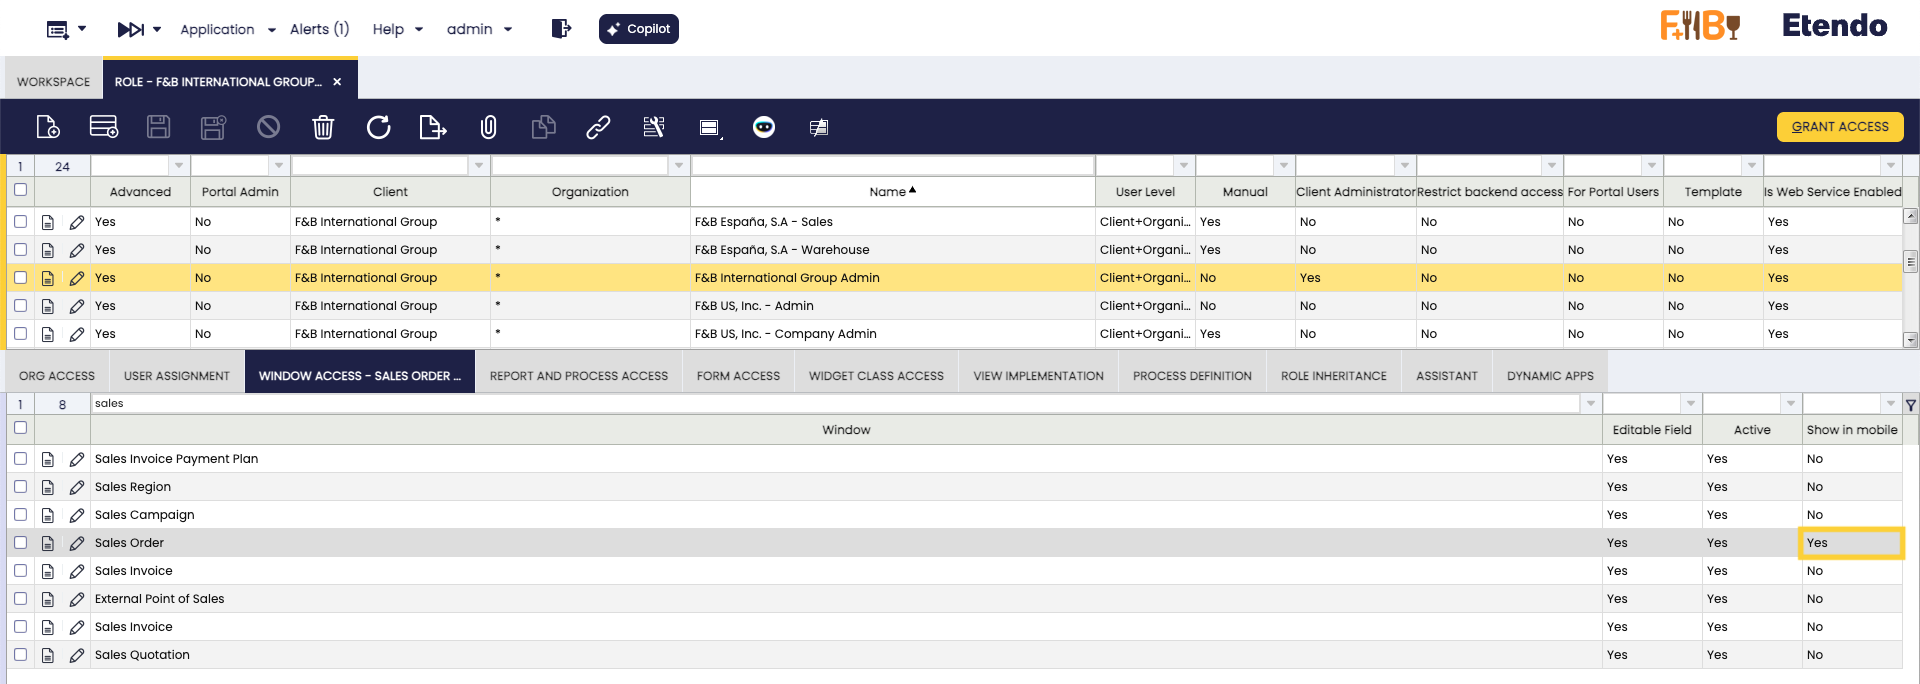Open form view for F&B US, Inc. - Admin

47,306
